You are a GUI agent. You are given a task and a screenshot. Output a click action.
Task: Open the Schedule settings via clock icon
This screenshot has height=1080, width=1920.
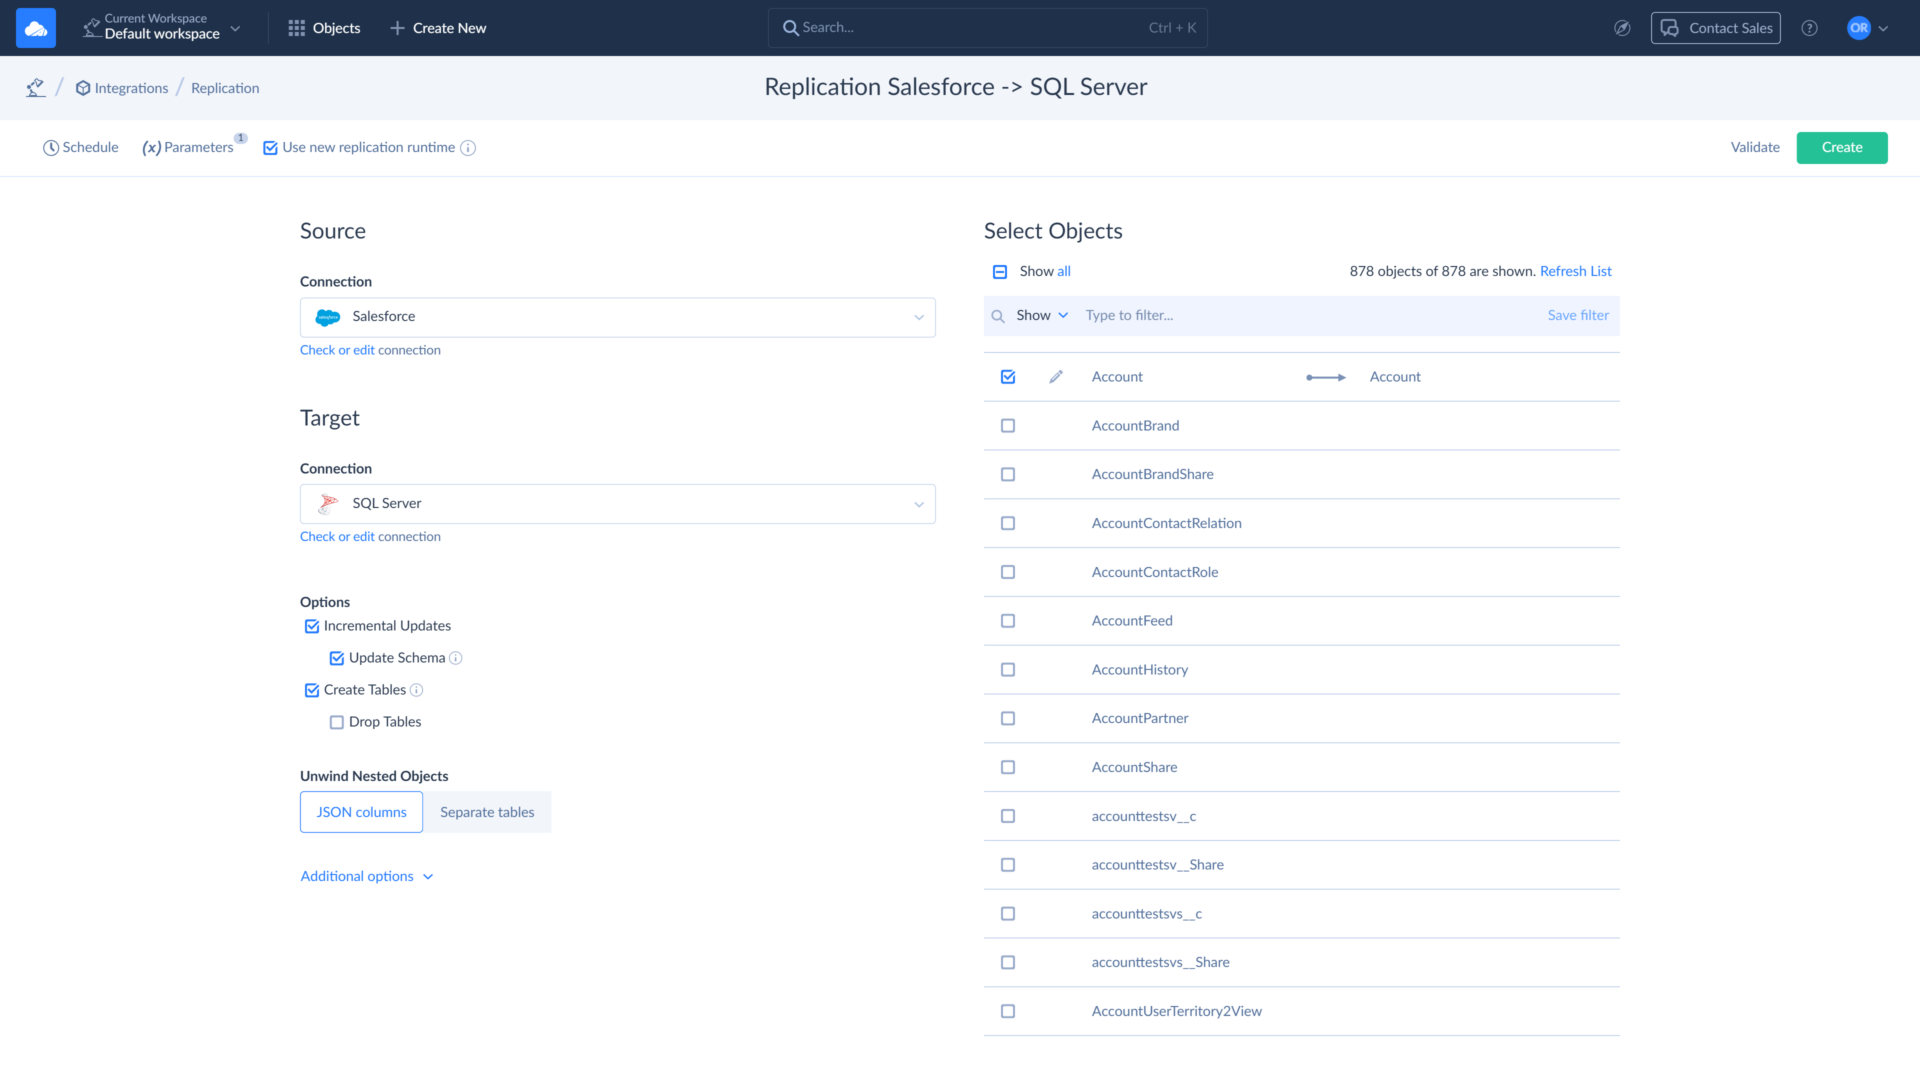pos(52,147)
